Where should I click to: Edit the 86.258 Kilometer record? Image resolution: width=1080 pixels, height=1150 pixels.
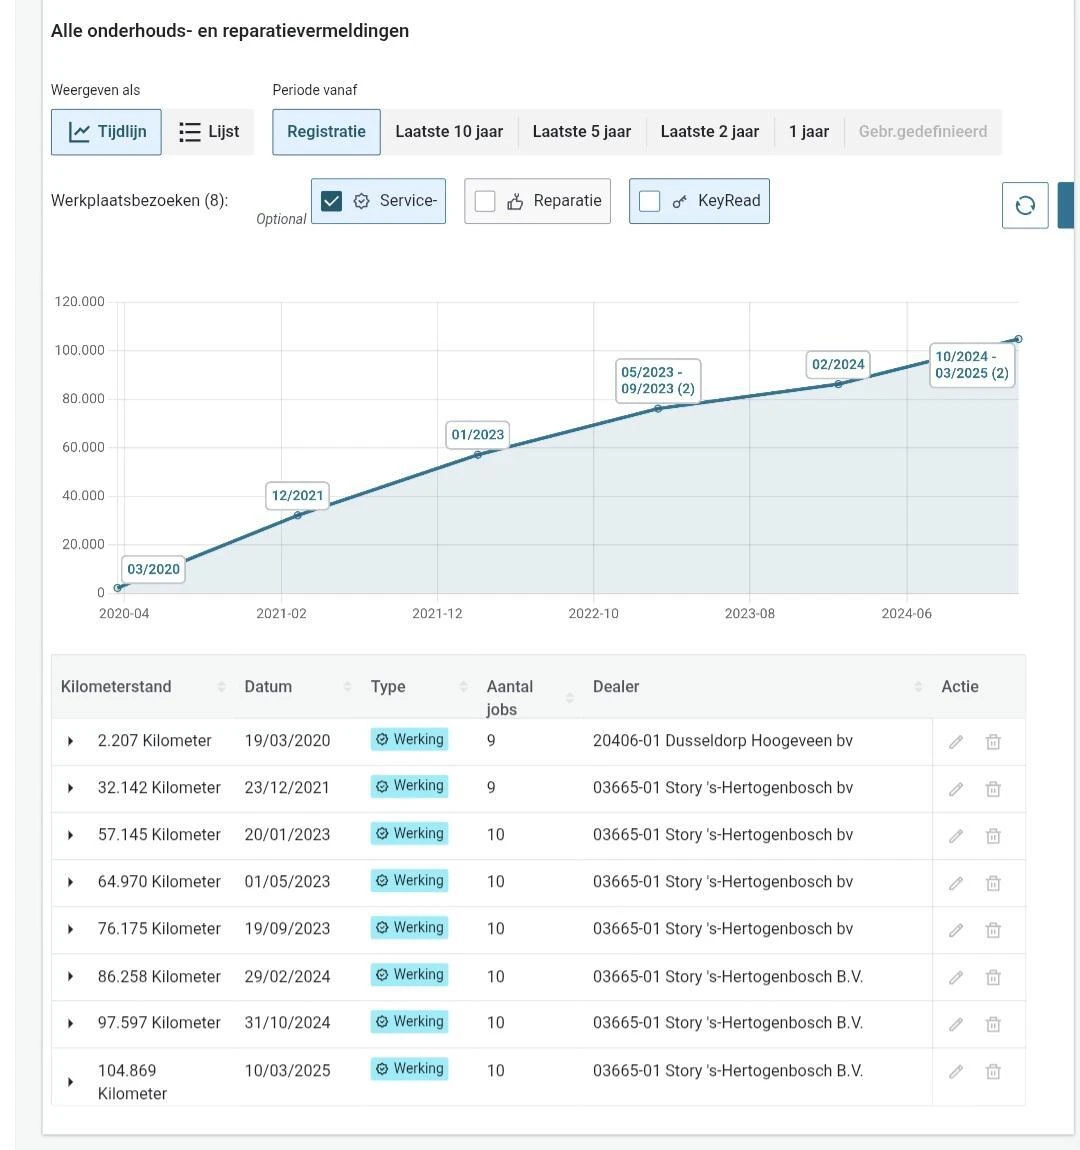click(x=955, y=978)
